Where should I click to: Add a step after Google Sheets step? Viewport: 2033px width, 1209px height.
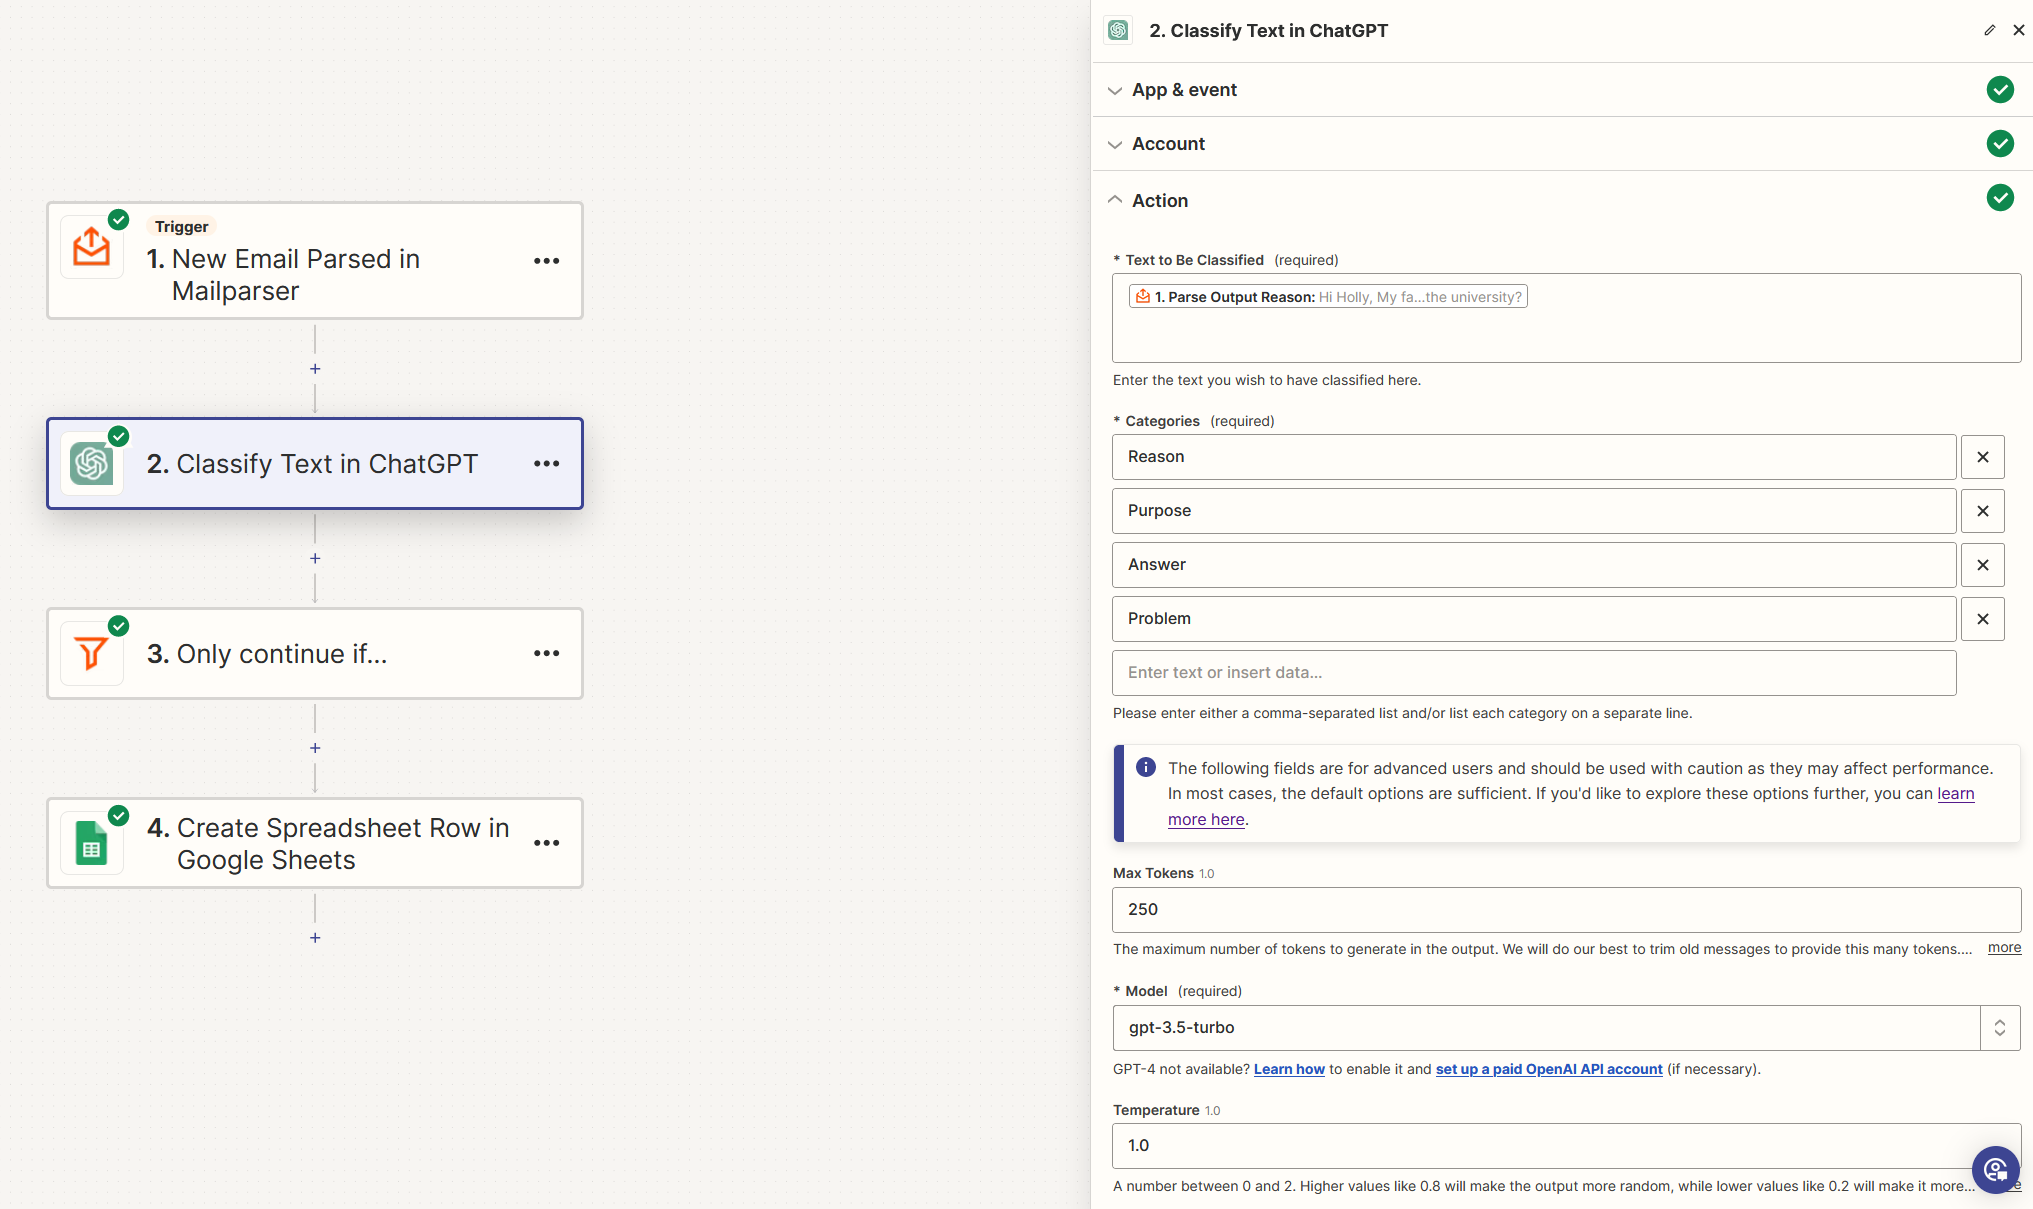click(x=315, y=938)
